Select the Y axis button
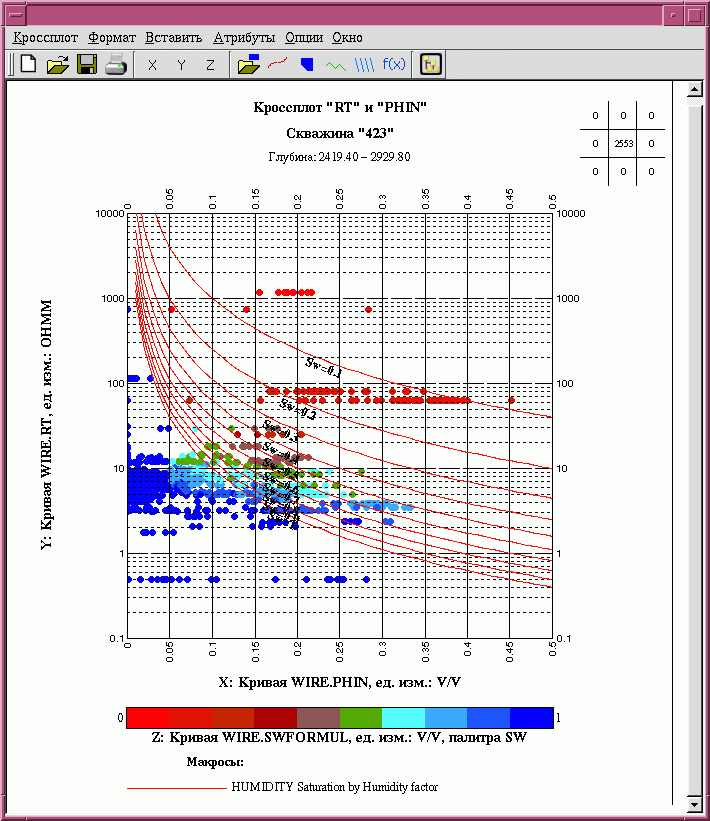Viewport: 710px width, 821px height. point(181,65)
